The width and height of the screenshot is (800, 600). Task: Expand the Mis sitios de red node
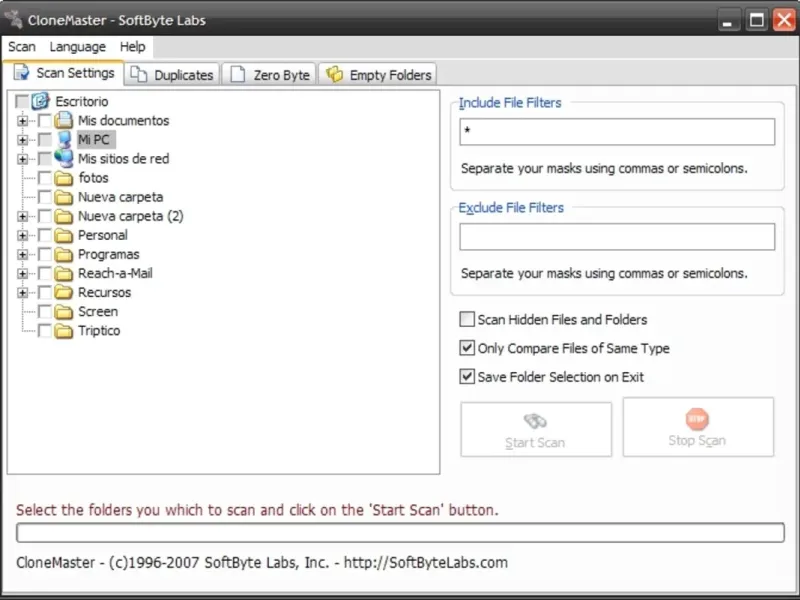(x=22, y=159)
